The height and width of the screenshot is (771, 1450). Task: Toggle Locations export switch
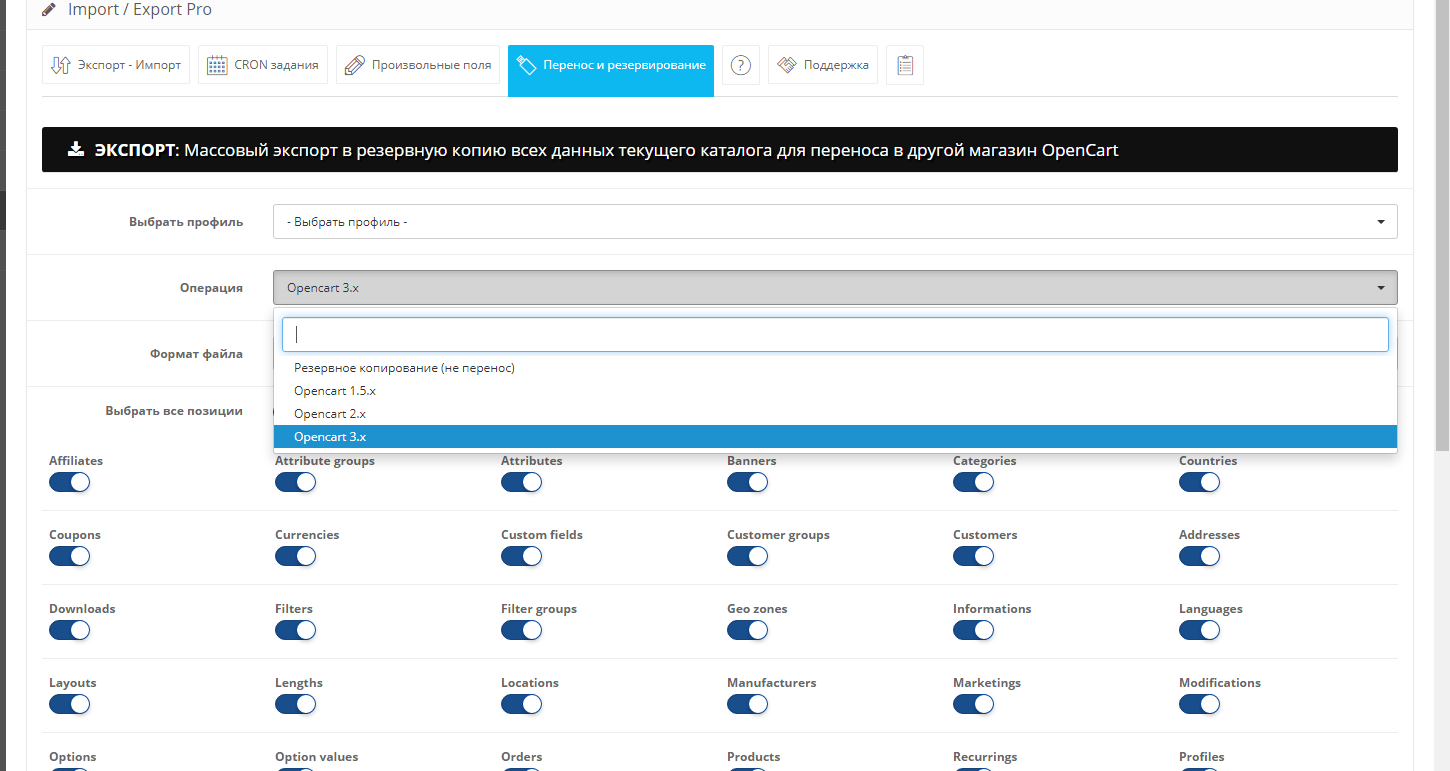pos(521,704)
